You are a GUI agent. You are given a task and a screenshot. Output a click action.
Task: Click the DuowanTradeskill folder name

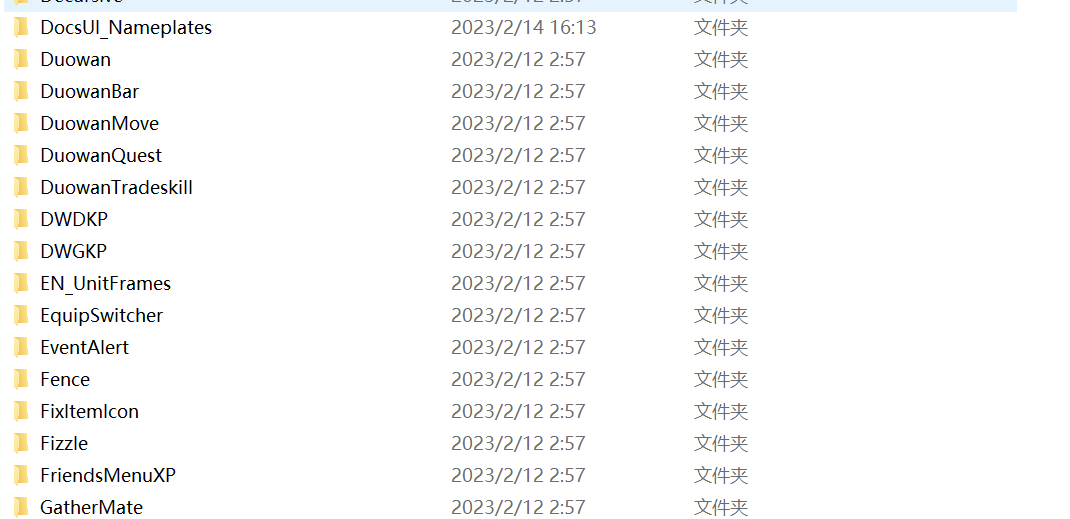point(116,188)
